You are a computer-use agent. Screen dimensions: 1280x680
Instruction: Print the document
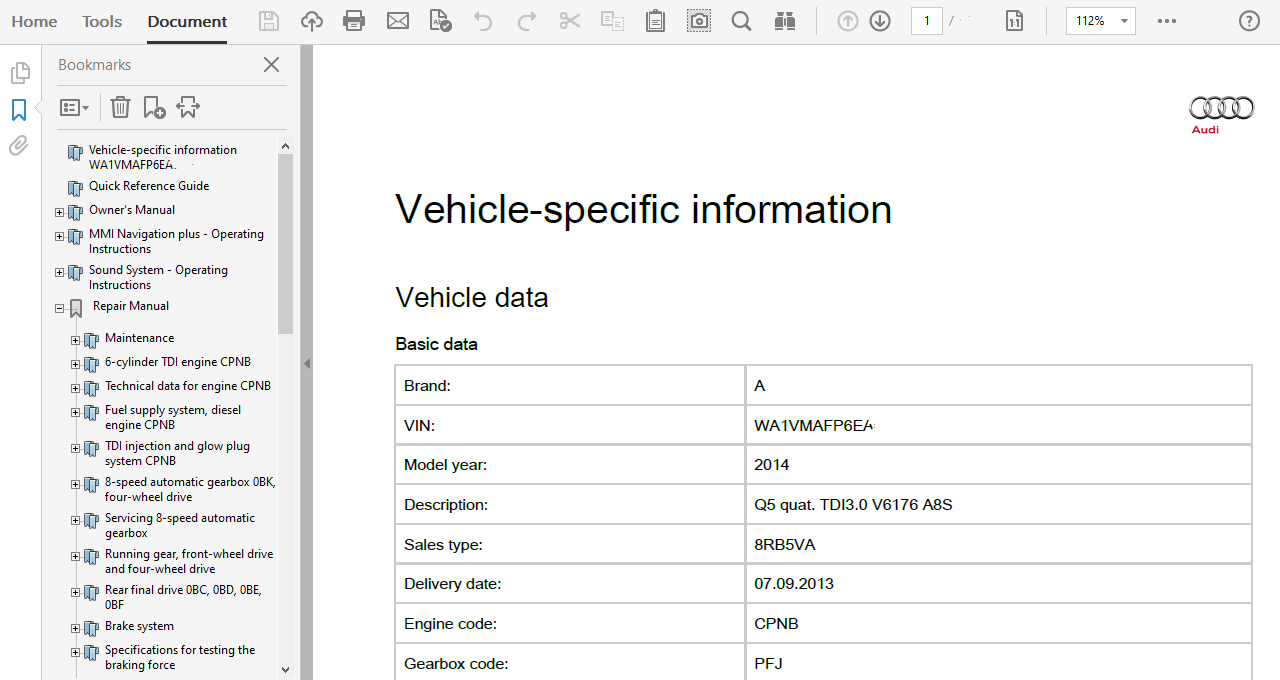[x=354, y=20]
